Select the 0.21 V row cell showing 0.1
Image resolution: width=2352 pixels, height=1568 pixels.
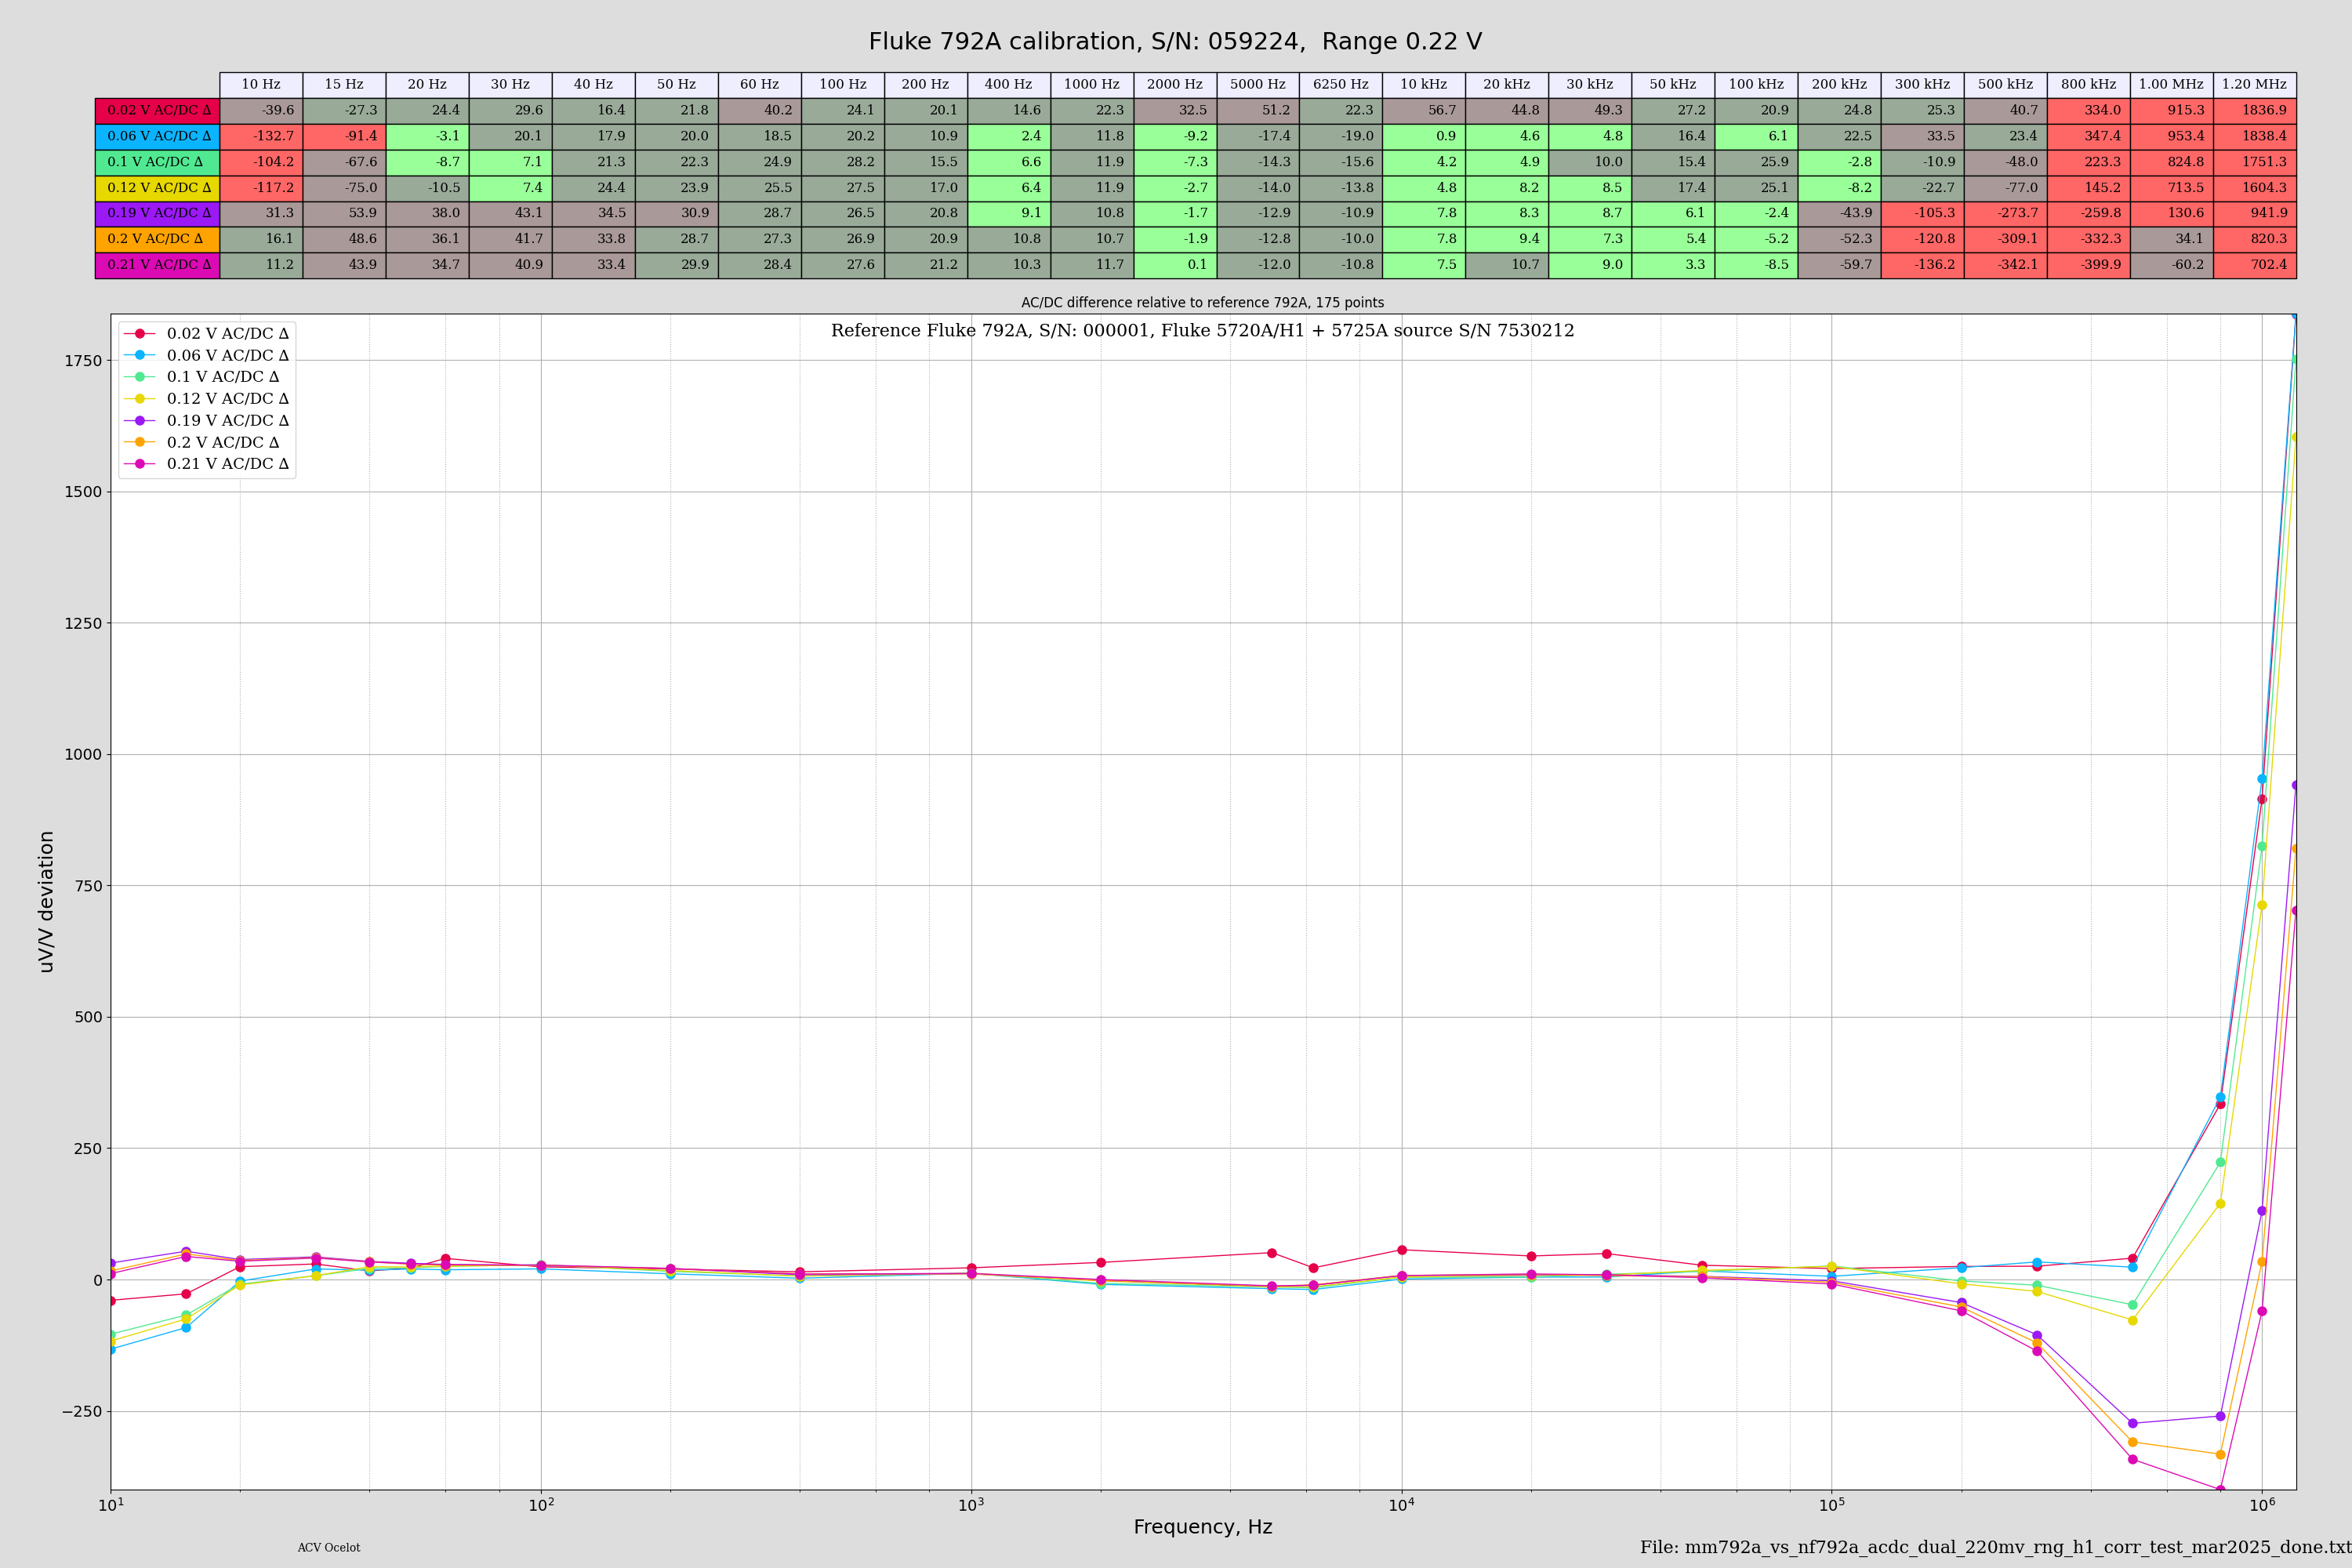[x=1175, y=265]
